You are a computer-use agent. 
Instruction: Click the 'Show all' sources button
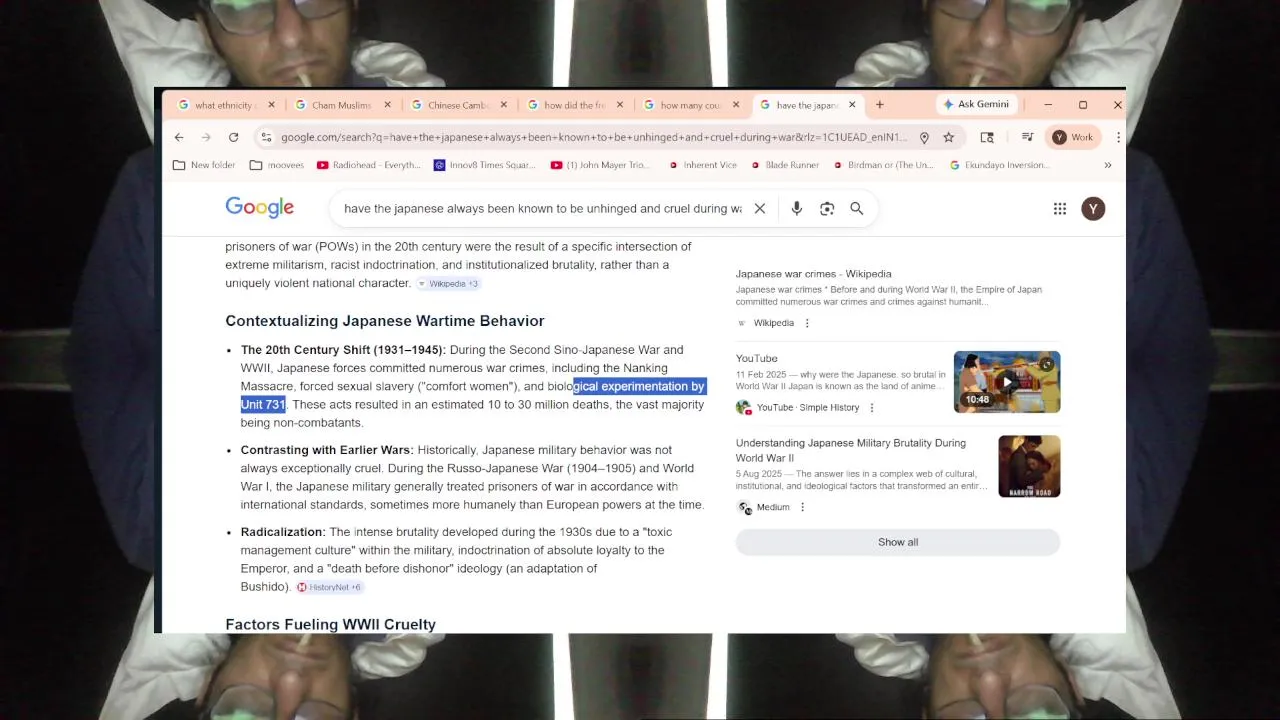point(898,542)
